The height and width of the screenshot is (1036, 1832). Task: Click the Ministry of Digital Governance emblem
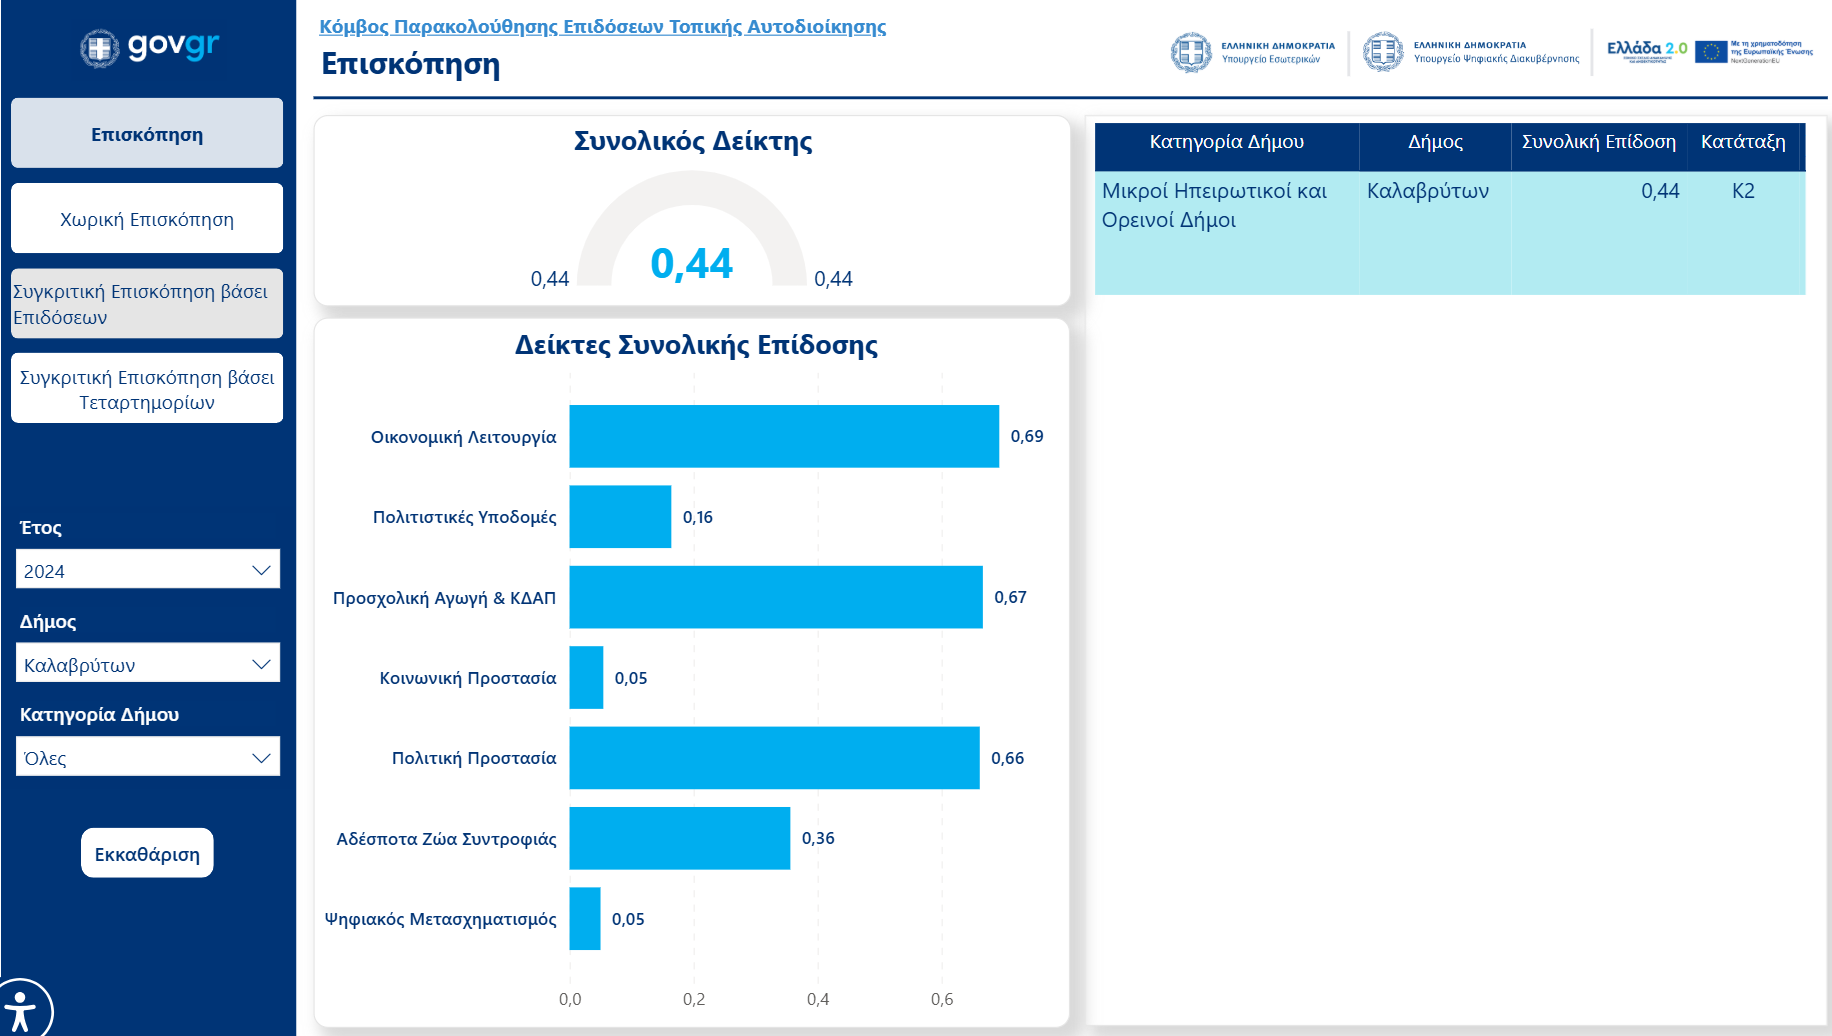1383,52
